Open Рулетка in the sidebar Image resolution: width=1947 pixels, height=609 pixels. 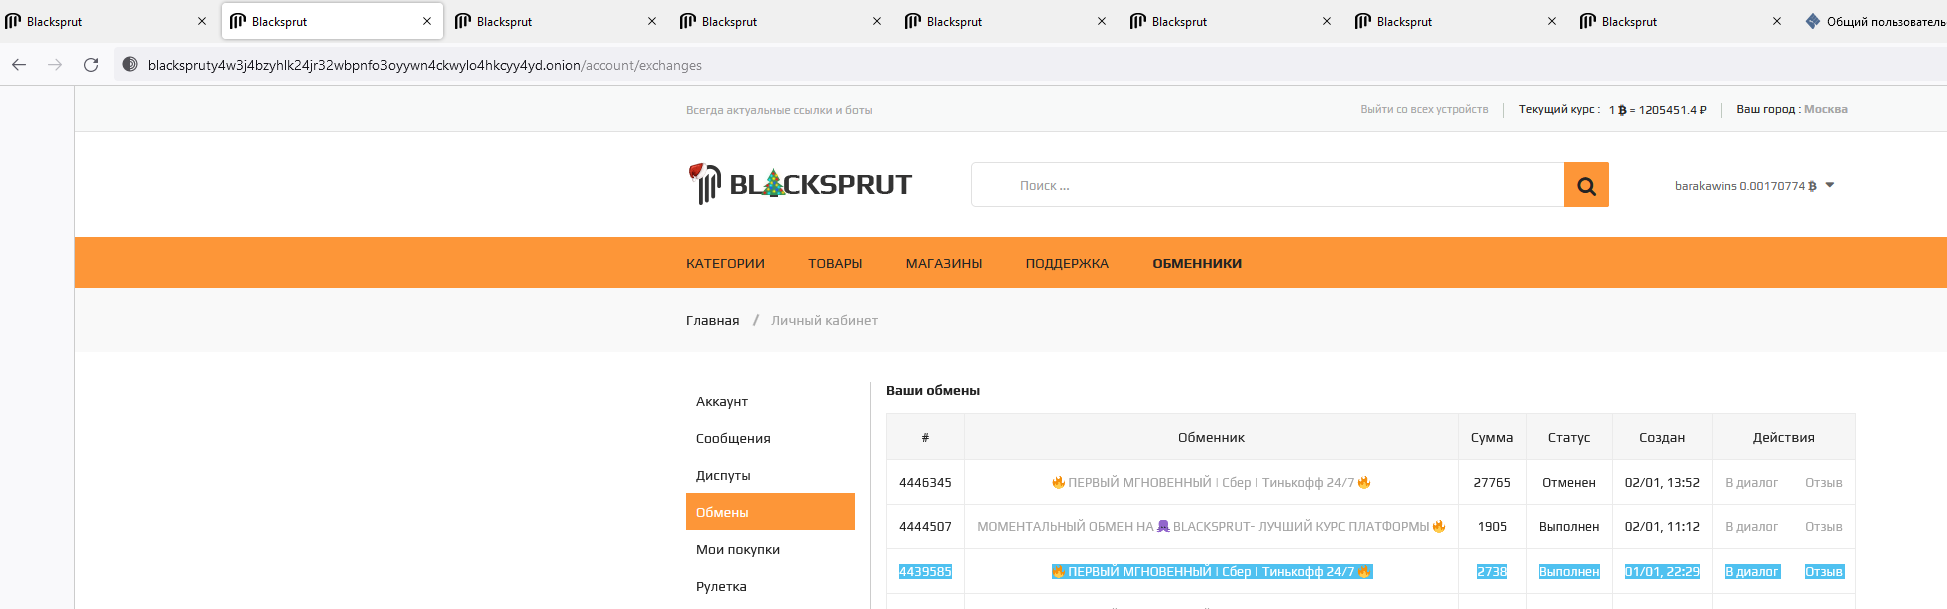[721, 586]
